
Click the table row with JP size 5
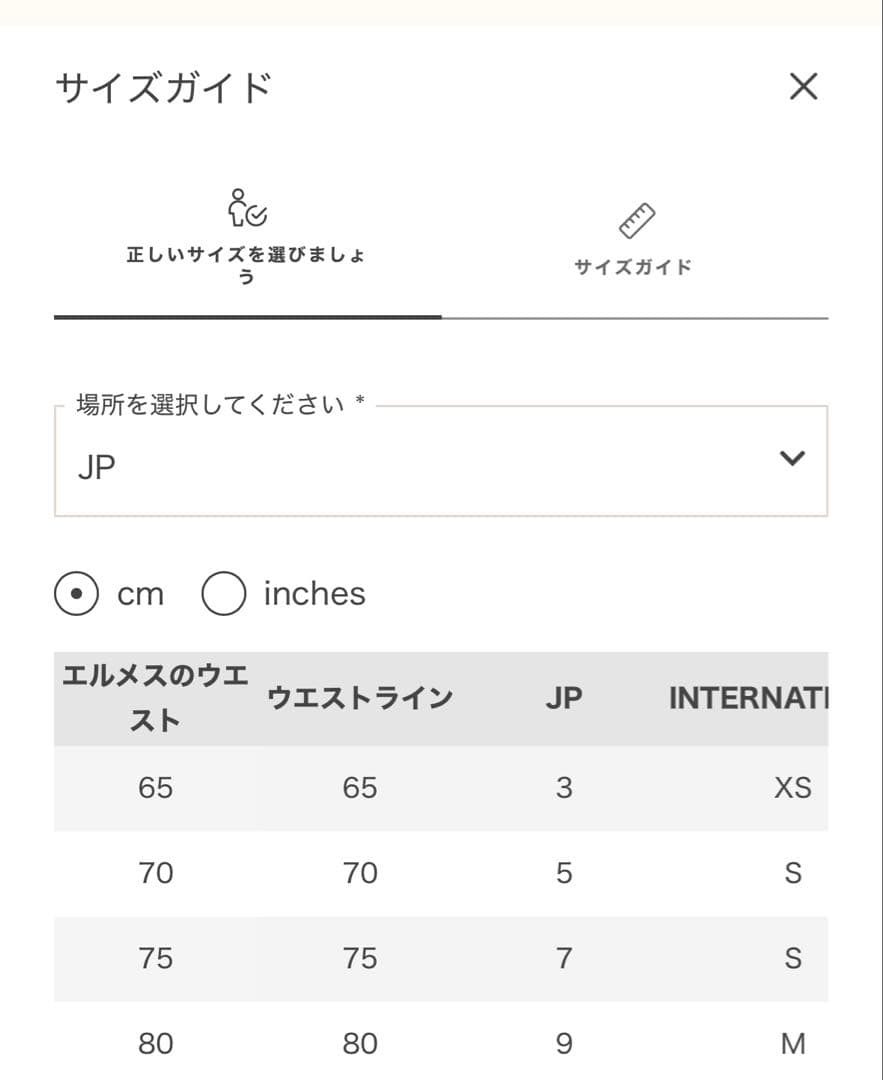click(440, 872)
